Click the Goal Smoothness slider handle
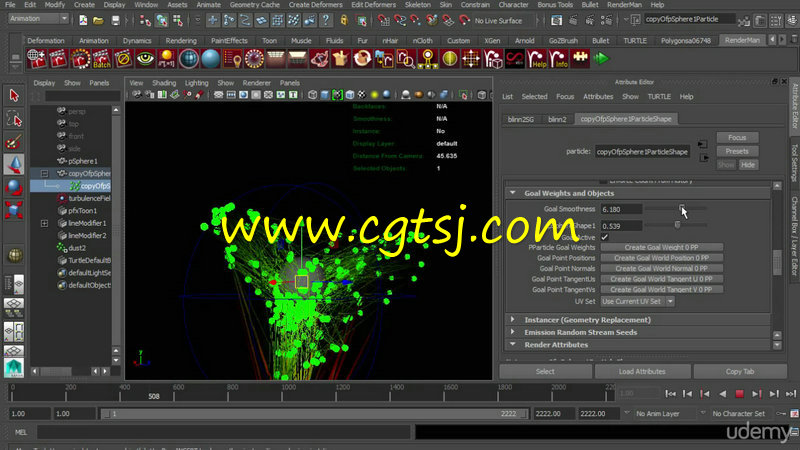 pos(682,208)
